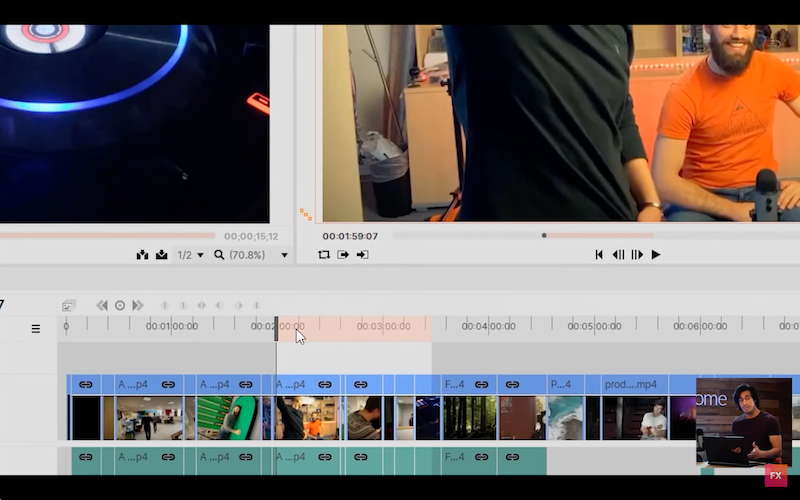Select the orange-shirt man clip thumbnail
The width and height of the screenshot is (800, 500).
tap(308, 418)
